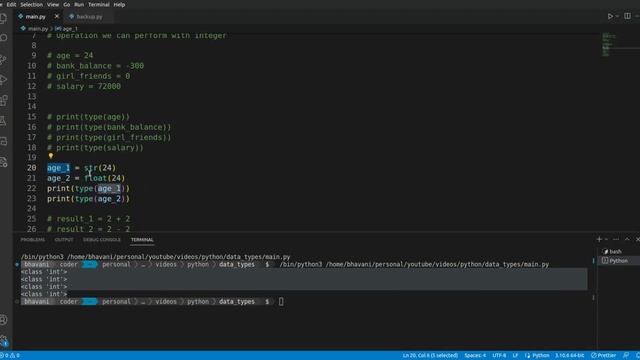Viewport: 640px width, 360px height.
Task: Open the Source Control view
Action: pos(4,59)
